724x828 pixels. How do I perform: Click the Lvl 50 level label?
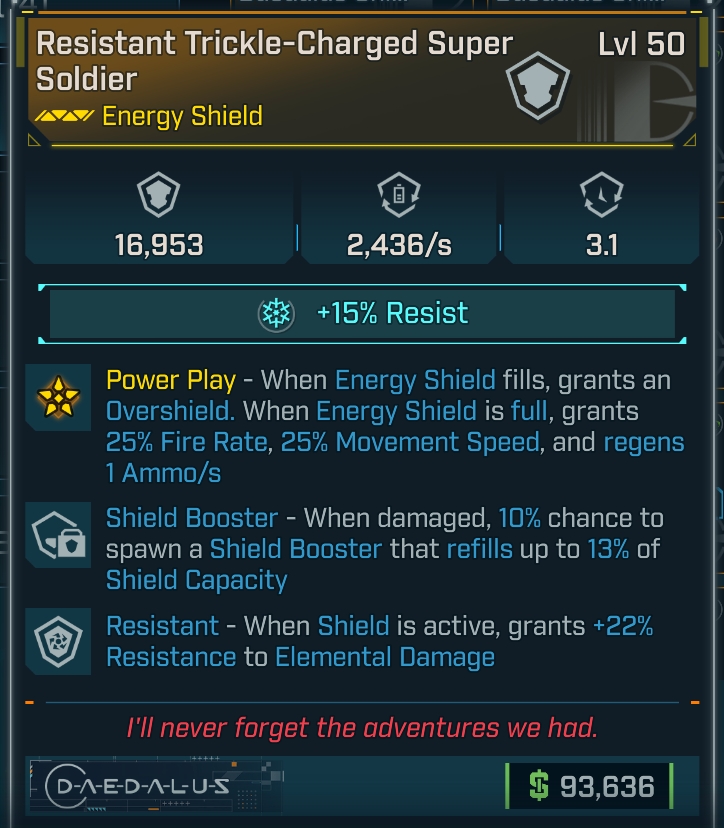click(641, 44)
